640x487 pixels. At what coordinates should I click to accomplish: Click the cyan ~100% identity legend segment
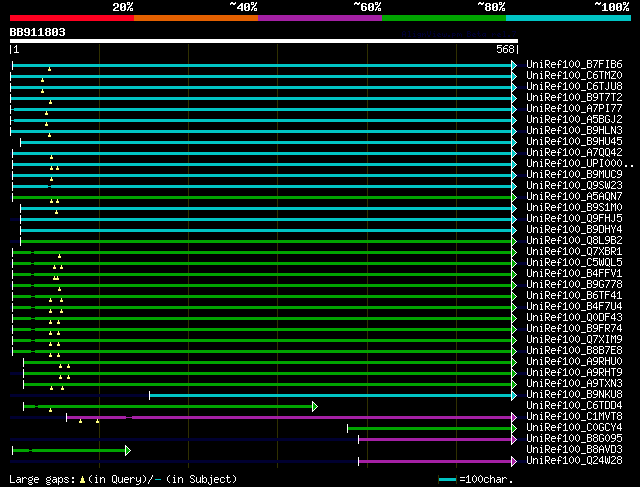click(x=567, y=17)
